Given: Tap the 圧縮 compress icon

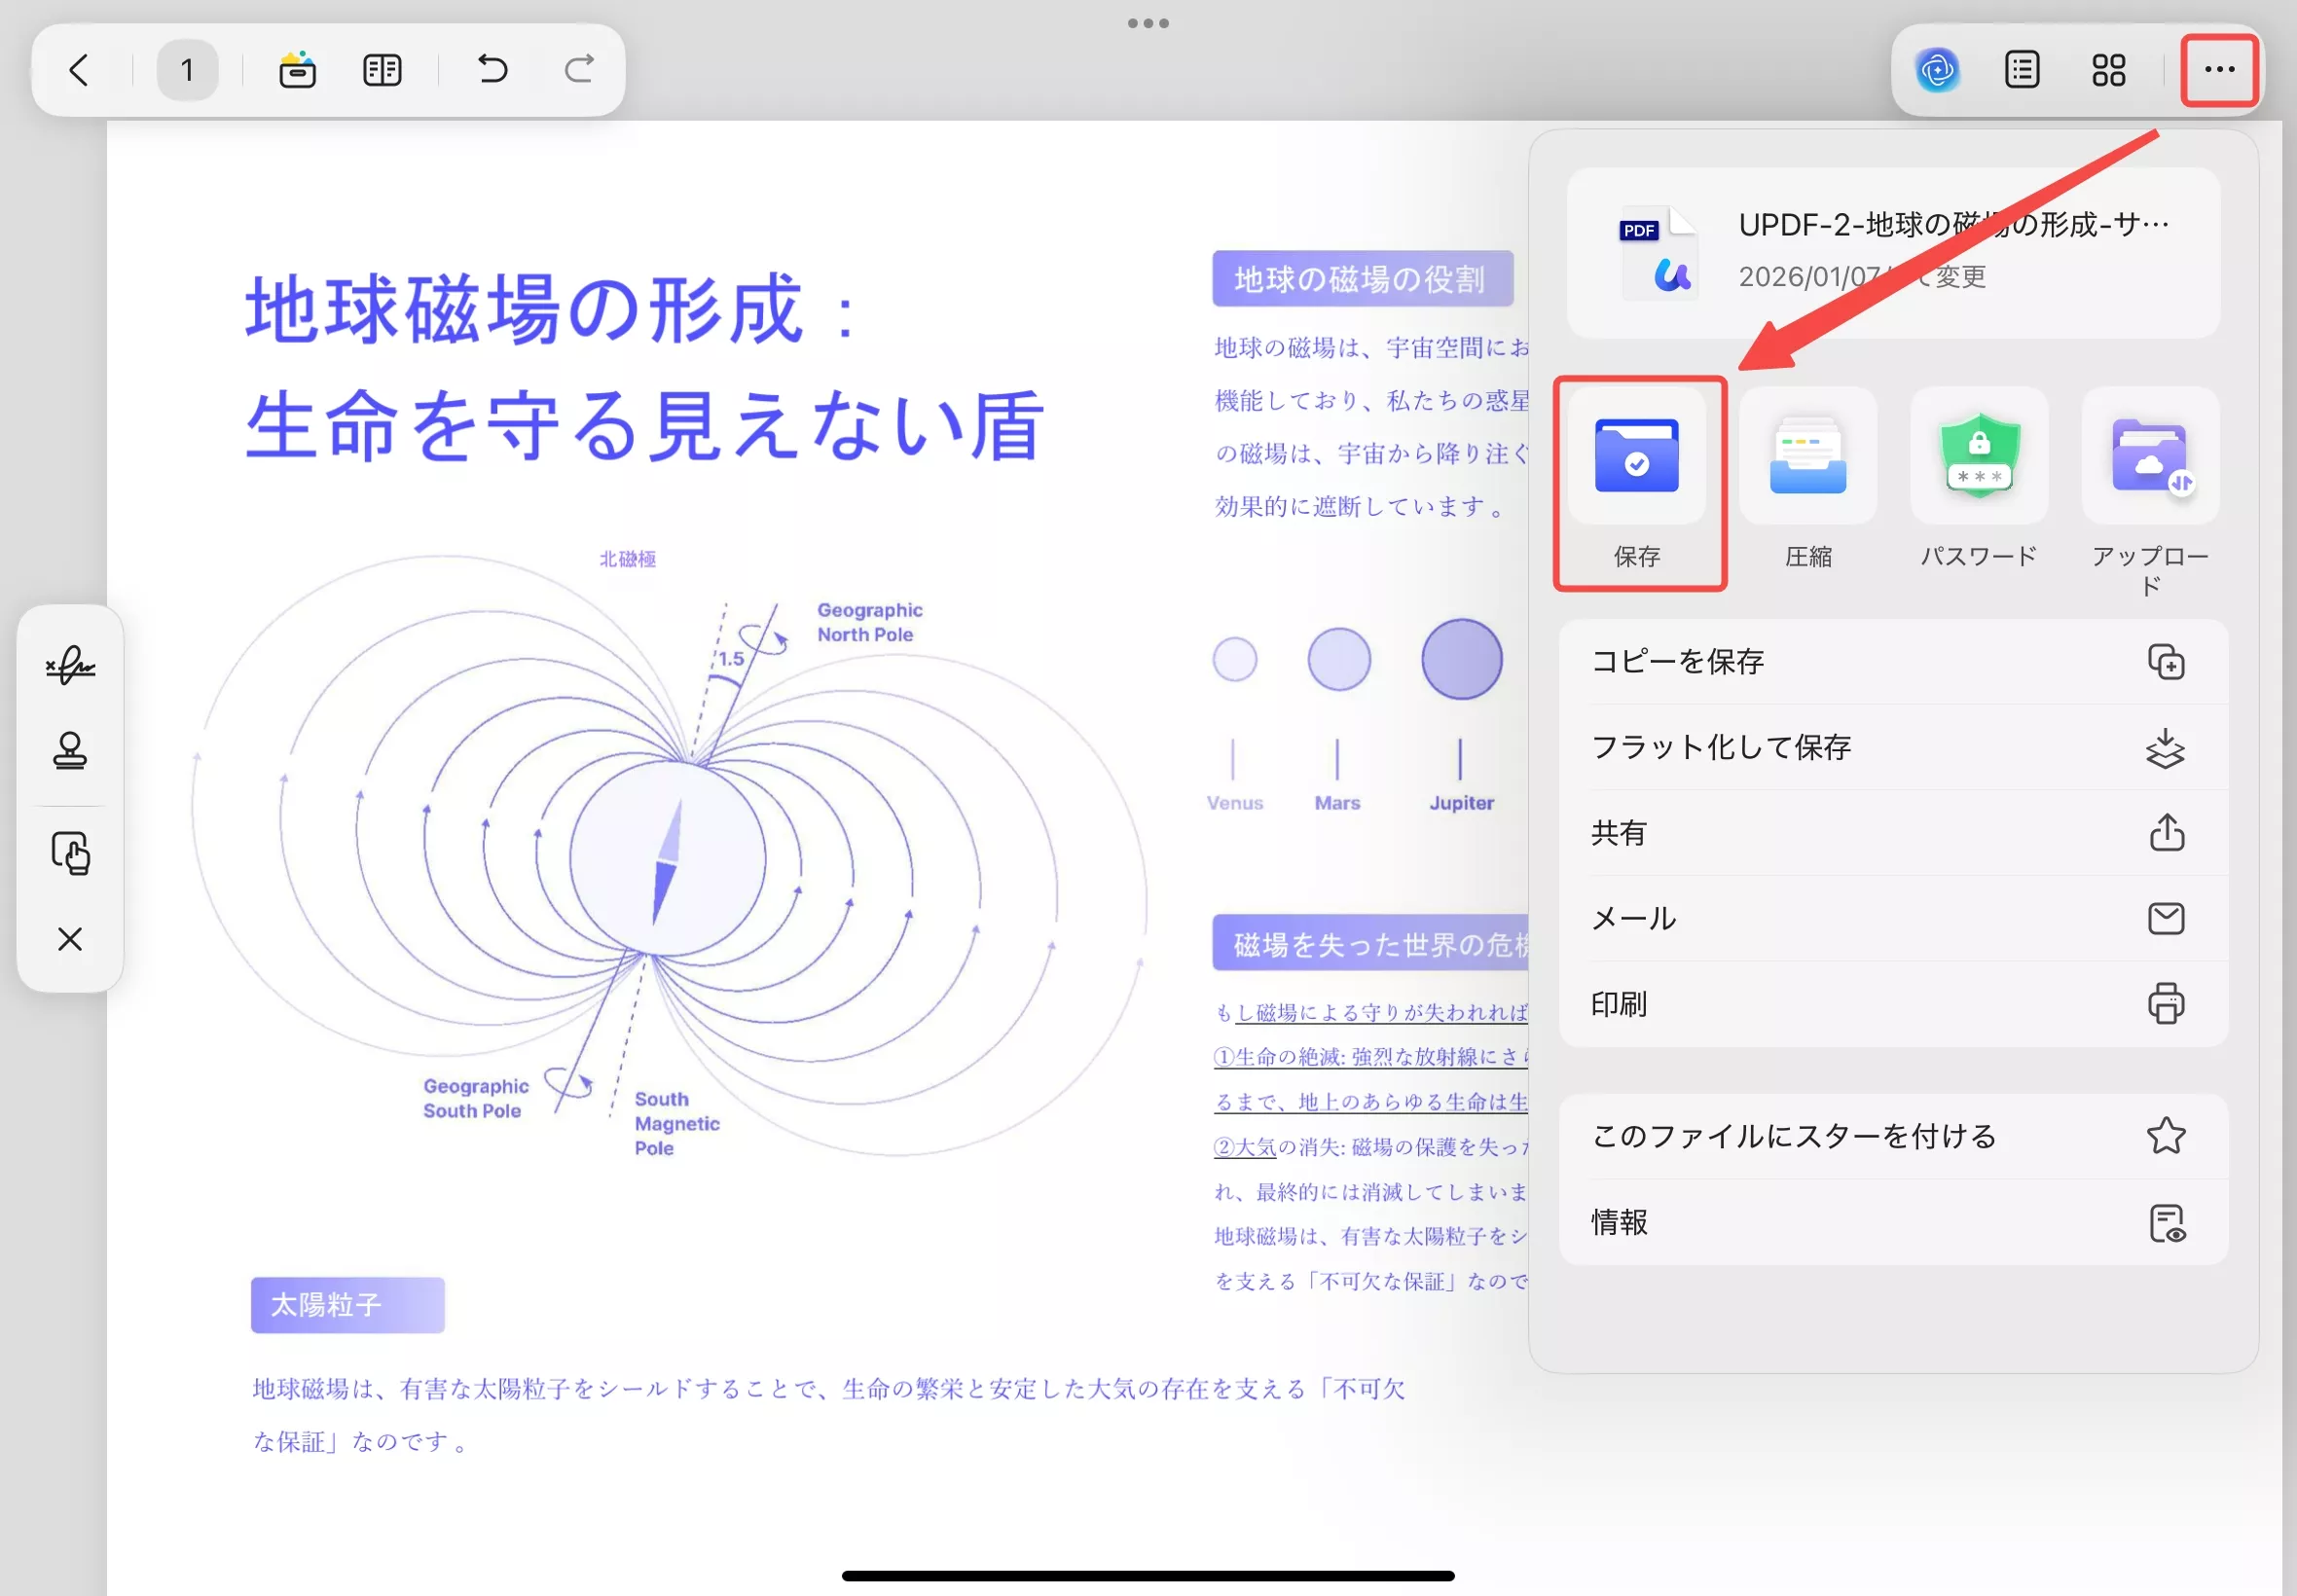Looking at the screenshot, I should (1808, 455).
